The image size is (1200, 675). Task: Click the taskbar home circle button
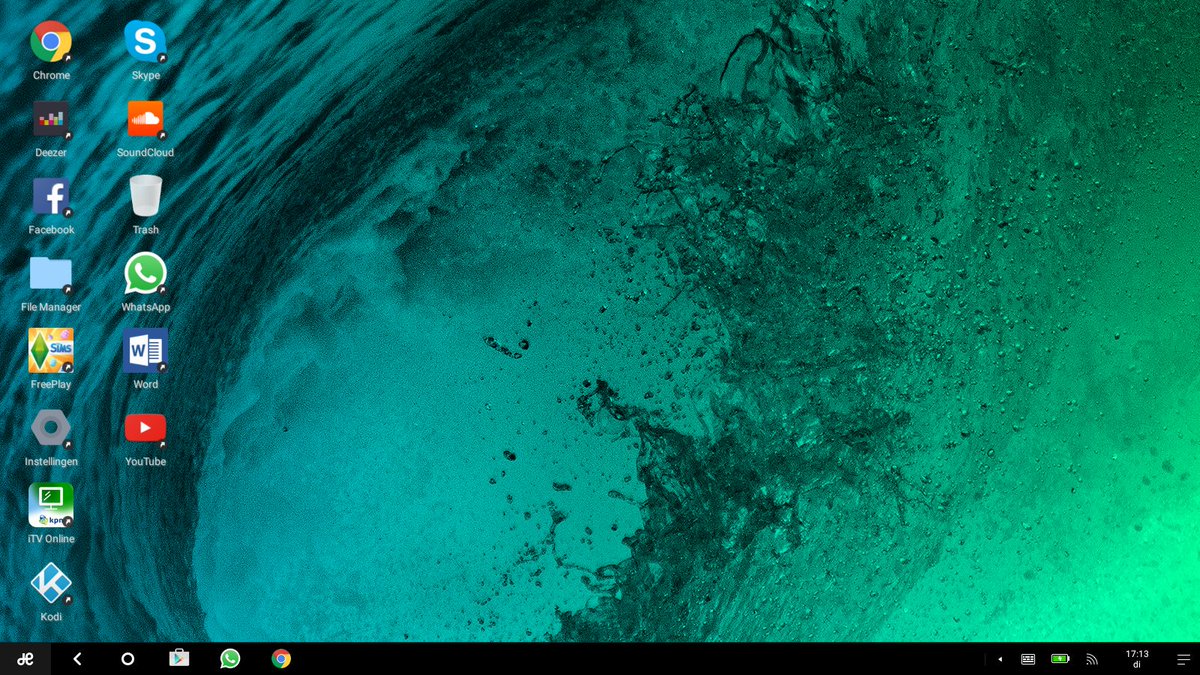point(127,659)
